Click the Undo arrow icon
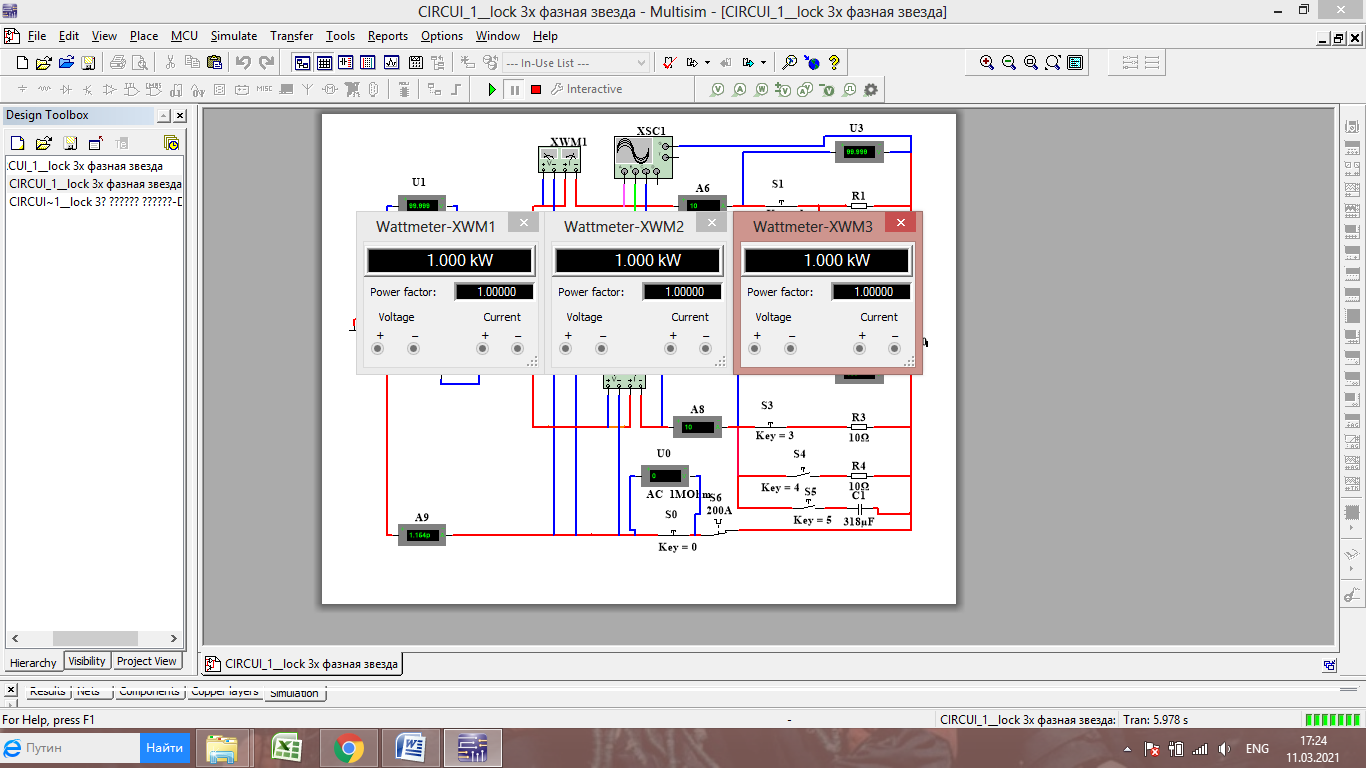The width and height of the screenshot is (1366, 768). pos(243,62)
